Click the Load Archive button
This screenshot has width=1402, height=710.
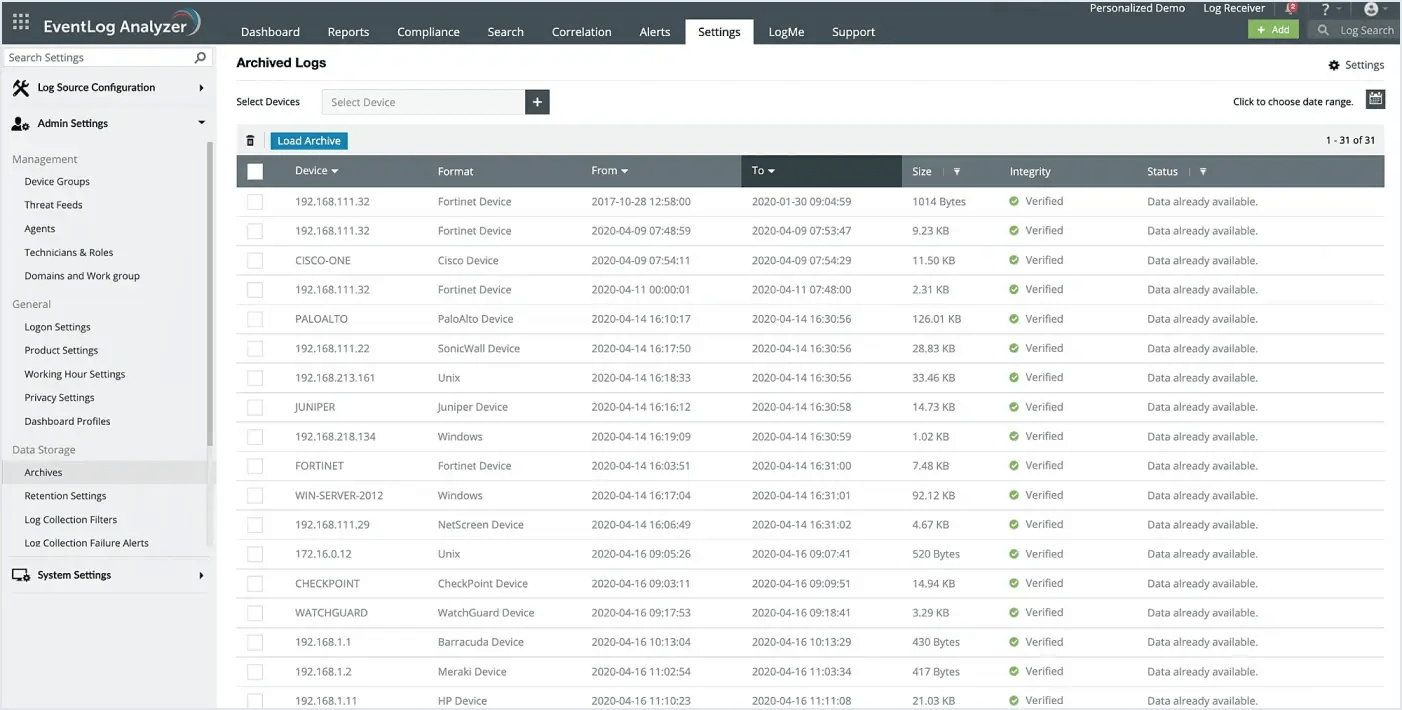coord(309,141)
